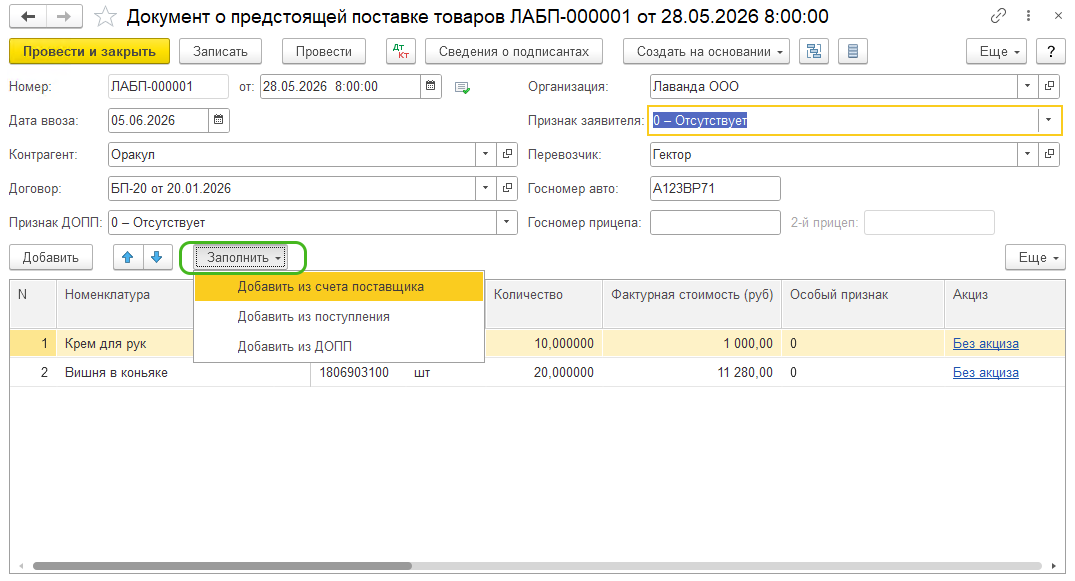The width and height of the screenshot is (1075, 581).
Task: Click the Номенклатура column header
Action: point(125,303)
